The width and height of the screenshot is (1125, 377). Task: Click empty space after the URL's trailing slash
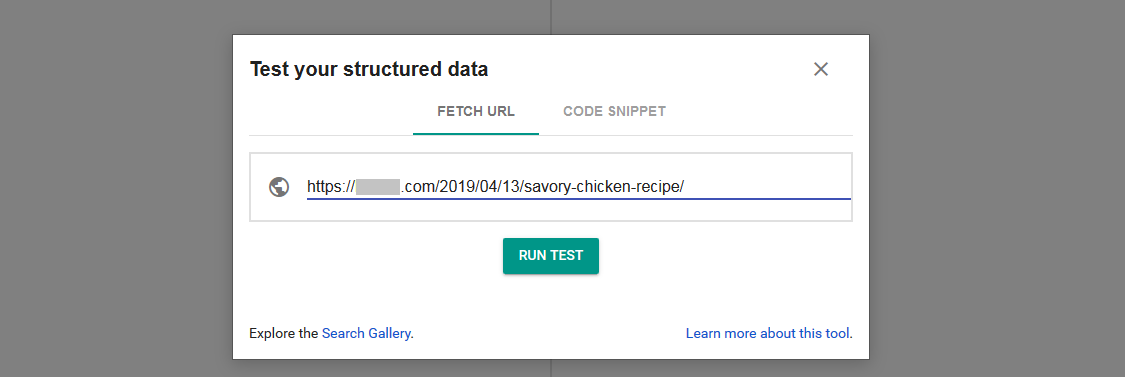[768, 187]
